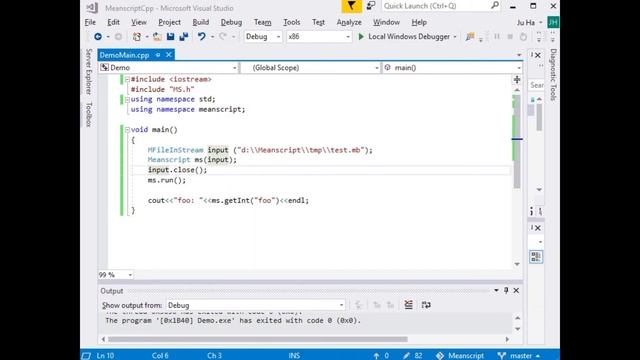Open the Output panel window position menu arrow
640x360 pixels.
496,291
